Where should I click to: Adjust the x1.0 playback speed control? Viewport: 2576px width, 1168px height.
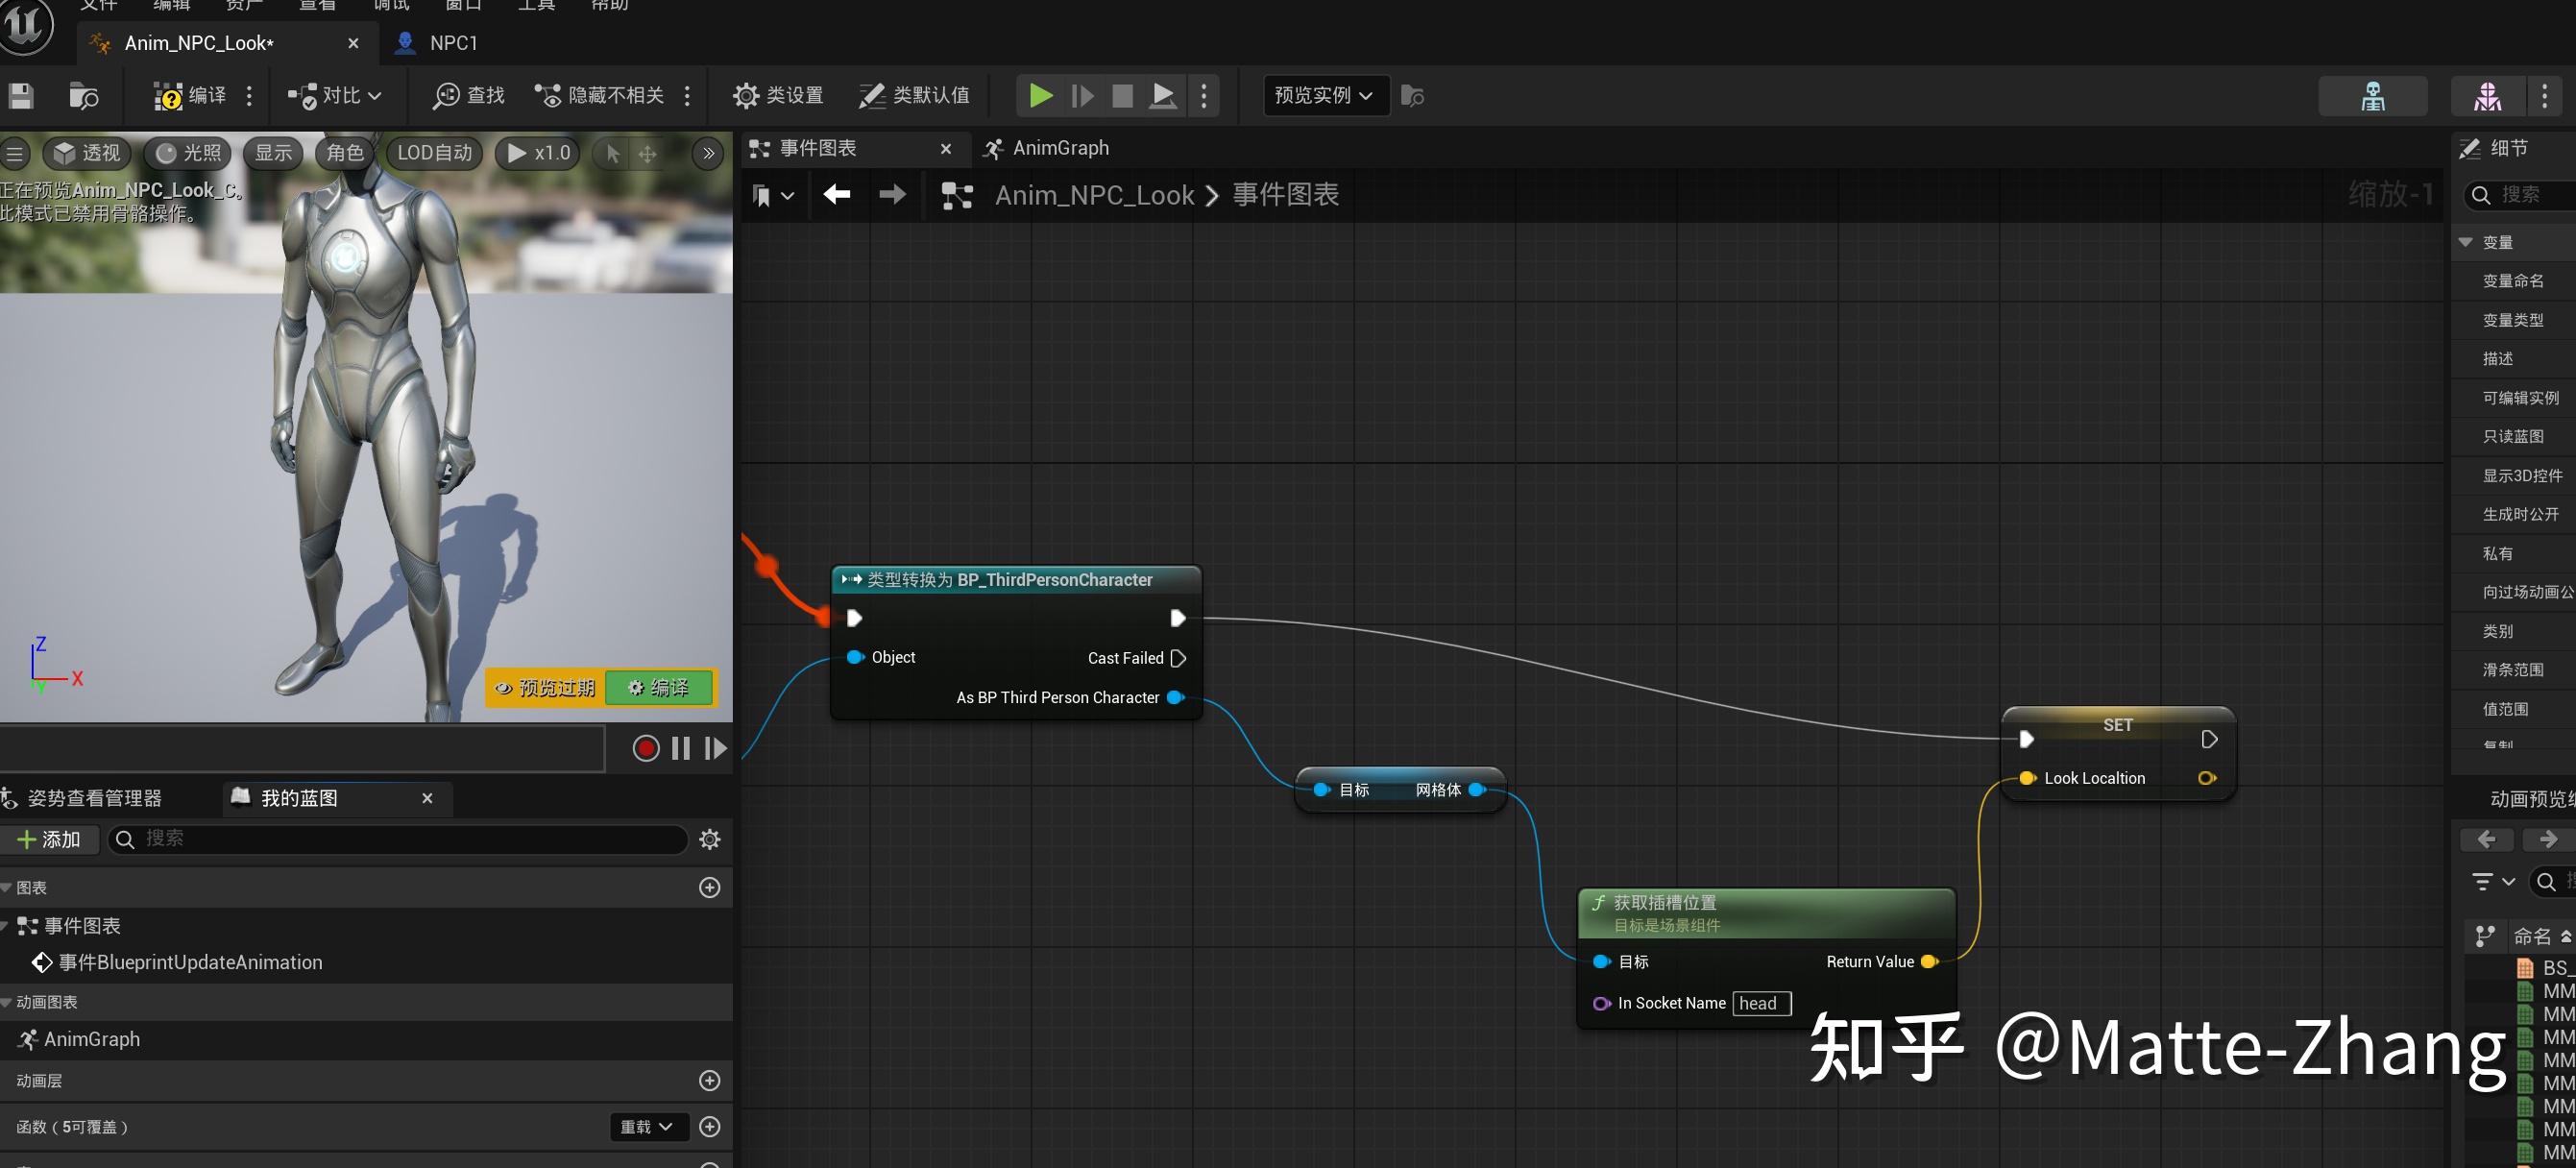click(x=536, y=152)
